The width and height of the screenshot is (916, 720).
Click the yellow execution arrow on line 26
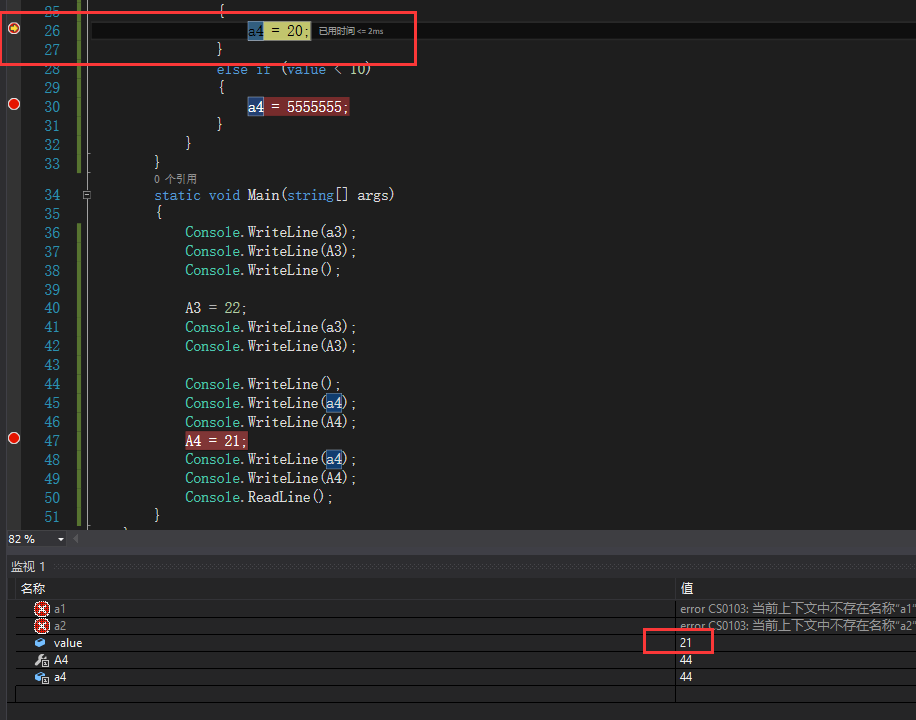[x=13, y=29]
